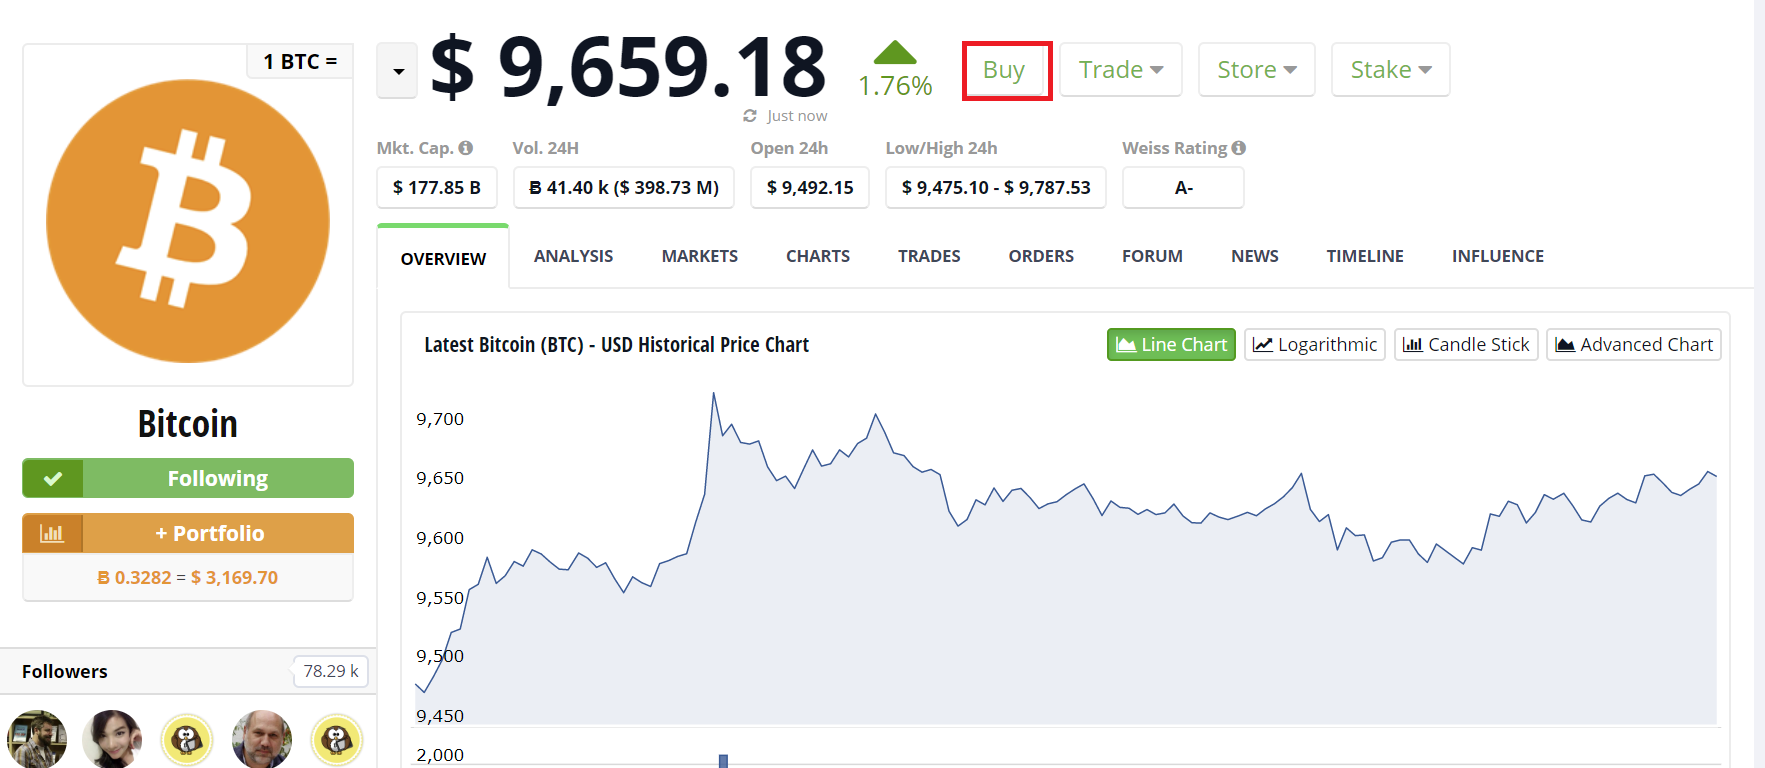Open the Mkt. Cap. info icon
1765x768 pixels.
465,148
